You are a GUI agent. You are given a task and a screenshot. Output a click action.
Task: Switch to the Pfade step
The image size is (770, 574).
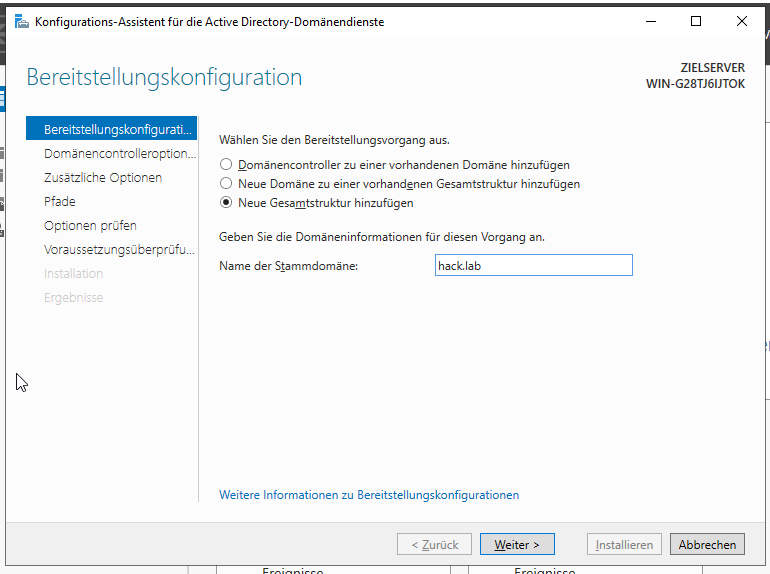coord(60,202)
